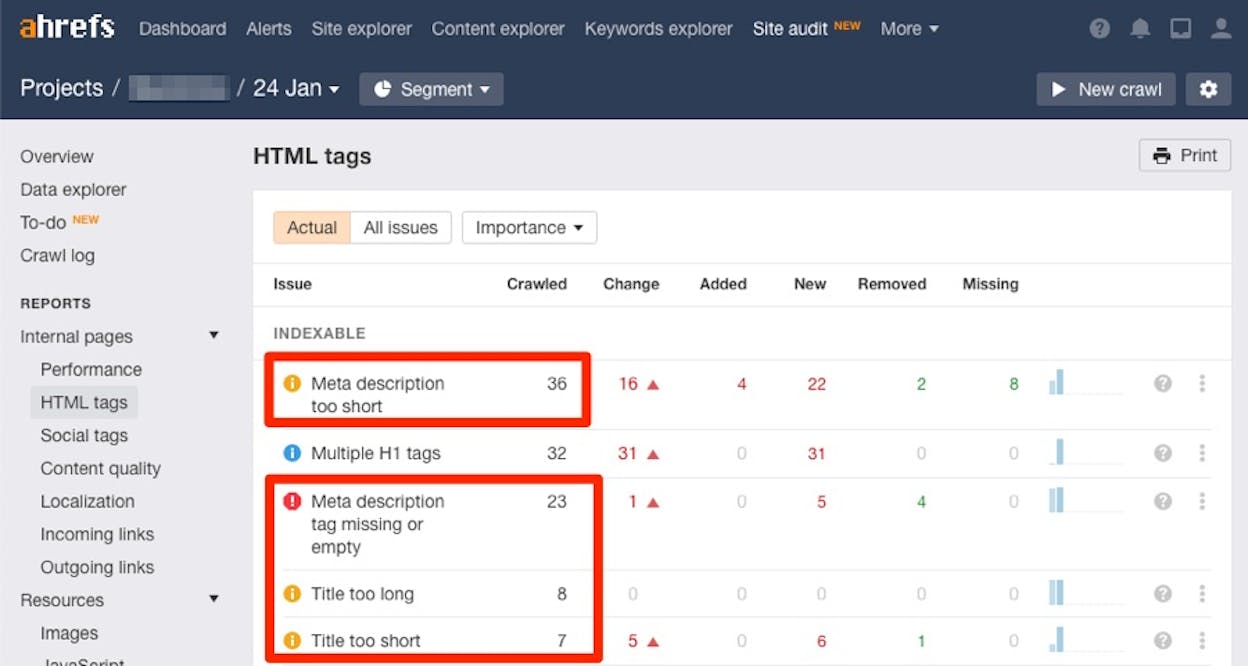Select the Actual filter toggle
This screenshot has height=666, width=1248.
(312, 228)
